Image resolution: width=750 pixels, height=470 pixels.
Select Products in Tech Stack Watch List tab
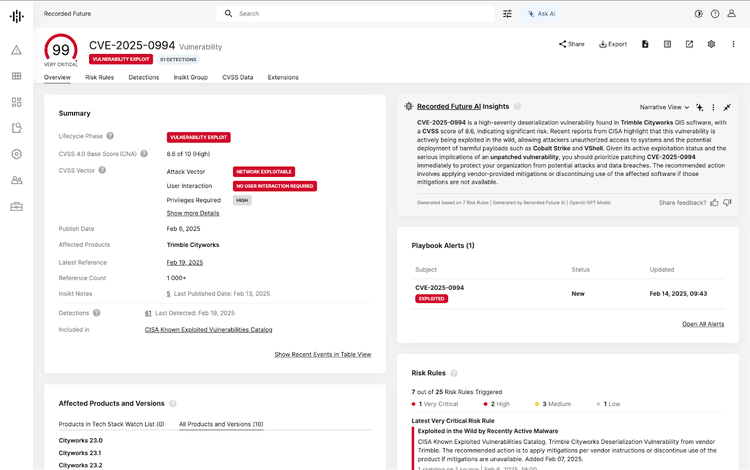click(x=111, y=424)
